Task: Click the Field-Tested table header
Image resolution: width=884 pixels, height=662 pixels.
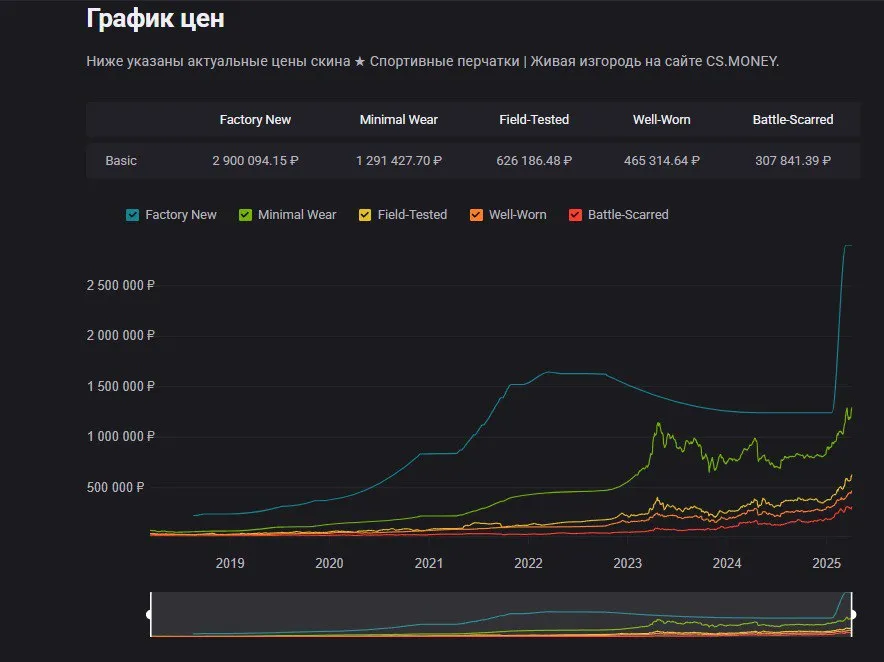Action: (x=534, y=120)
